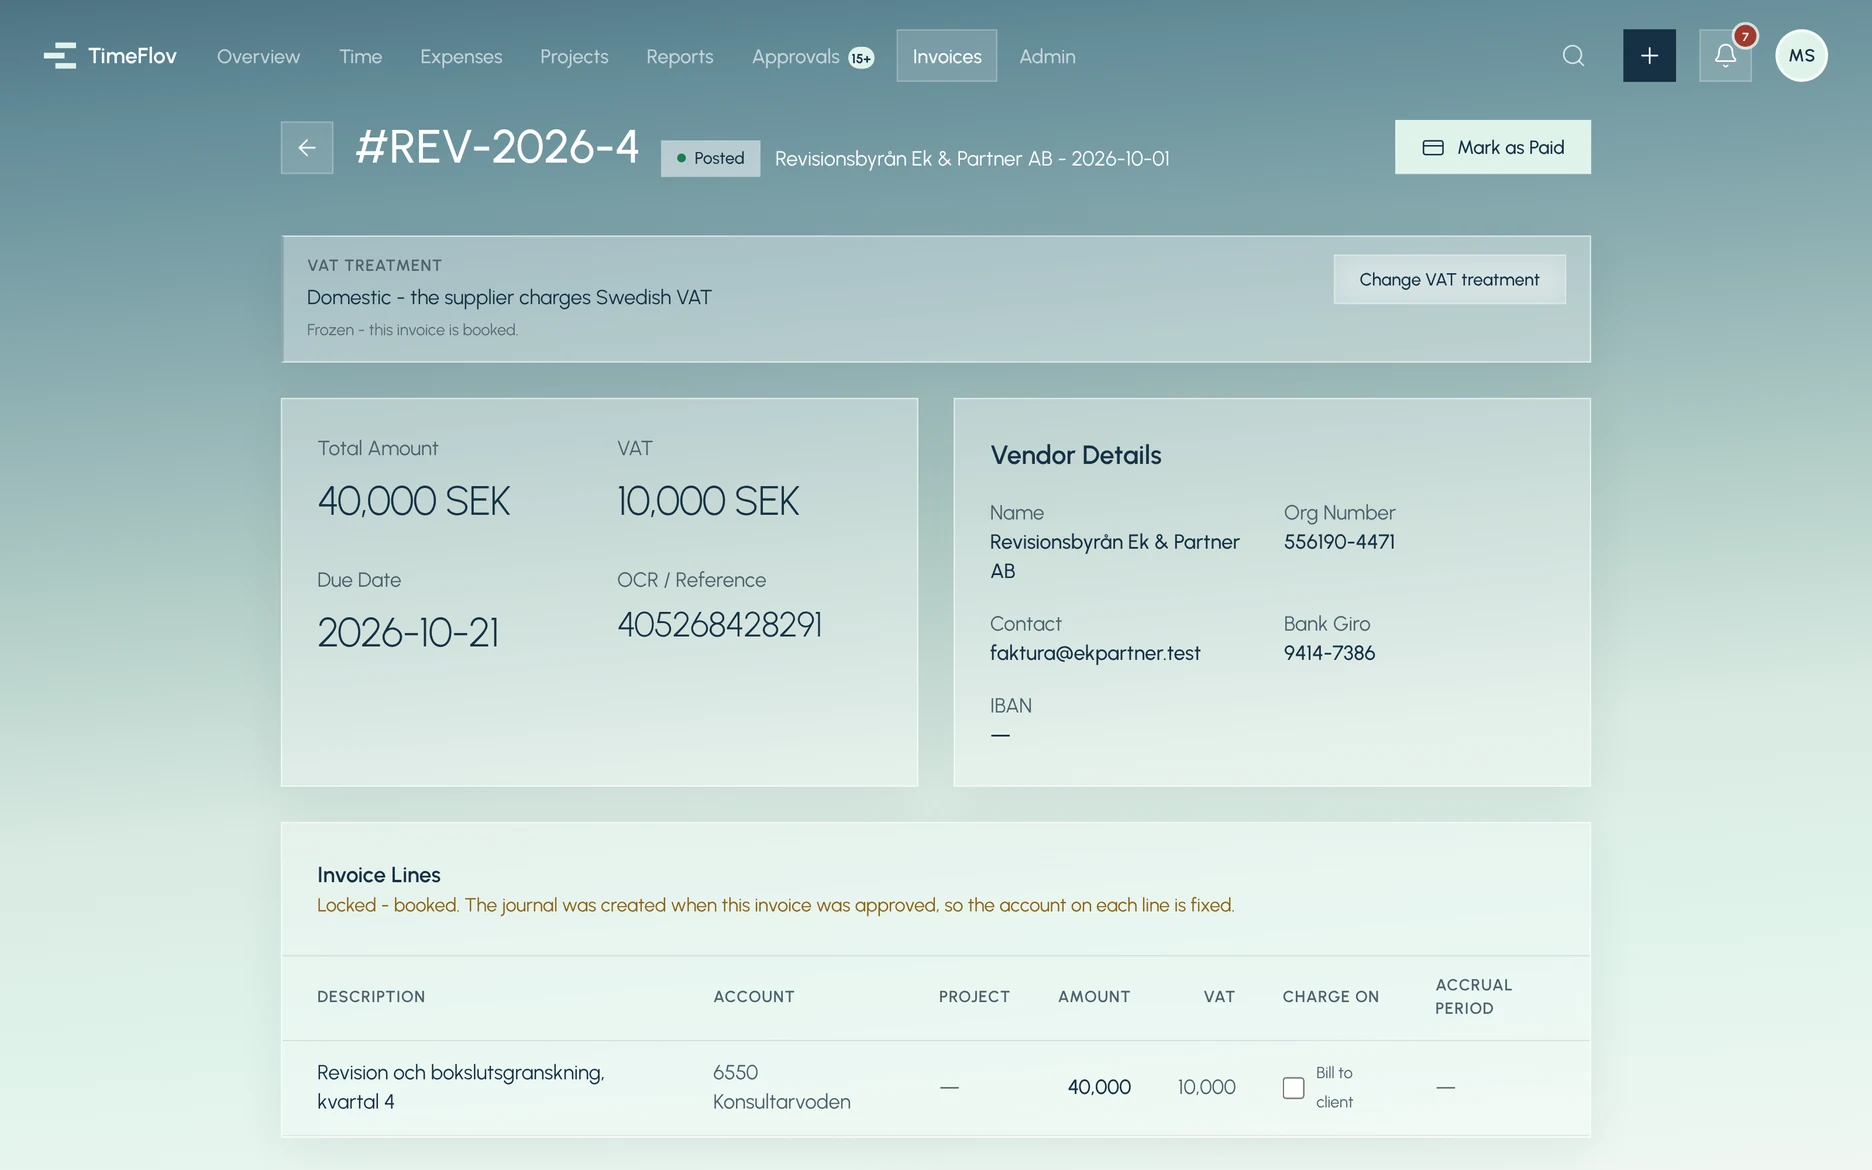Image resolution: width=1872 pixels, height=1170 pixels.
Task: Click bank giro 9414-7386
Action: tap(1329, 652)
